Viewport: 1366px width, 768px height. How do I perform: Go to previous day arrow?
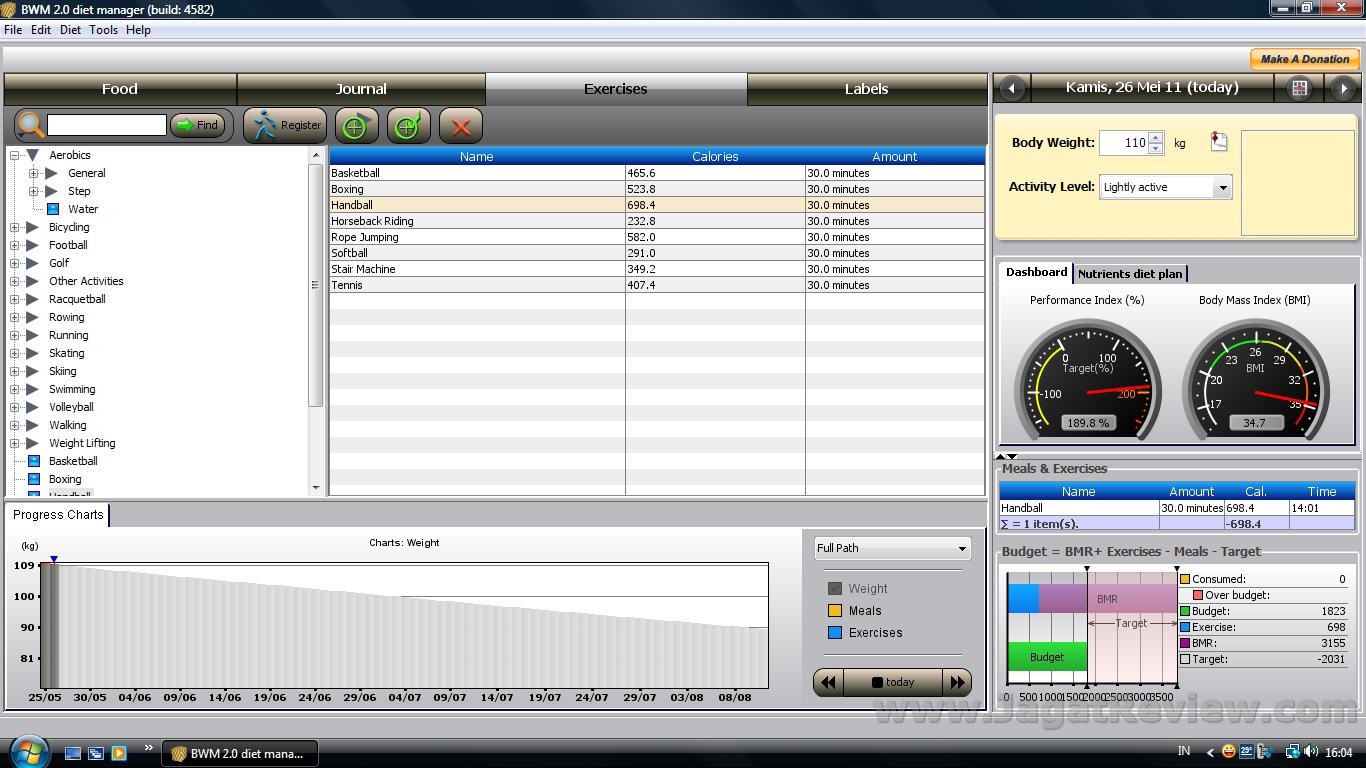(1012, 88)
